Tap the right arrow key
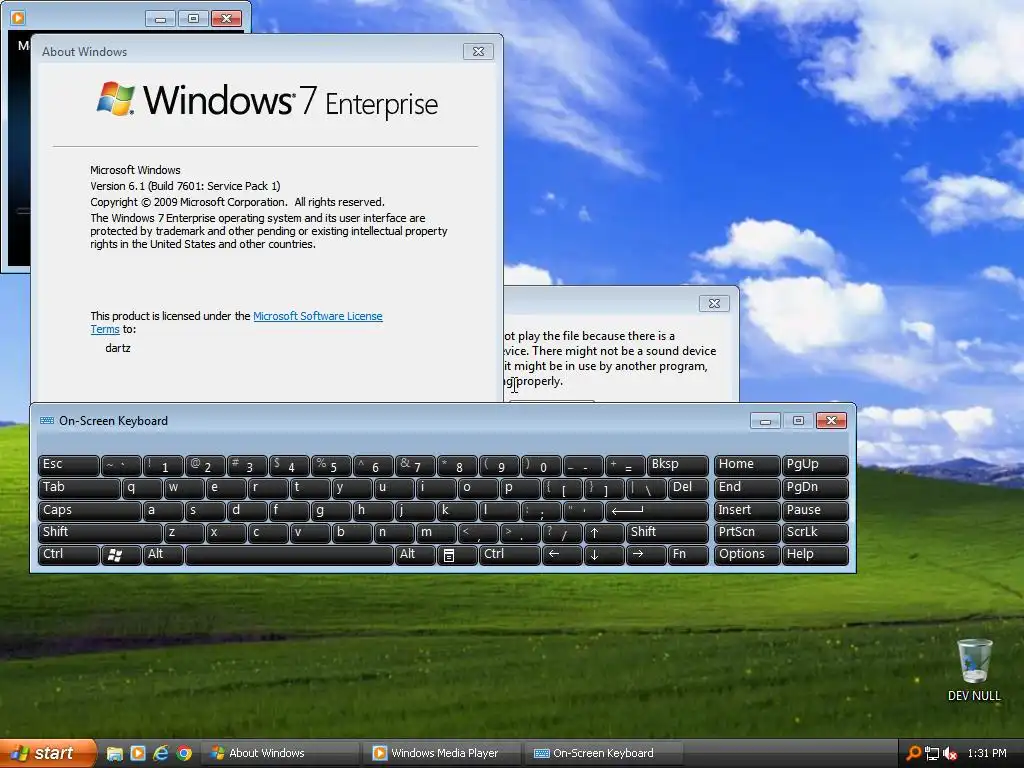The width and height of the screenshot is (1024, 768). [646, 555]
